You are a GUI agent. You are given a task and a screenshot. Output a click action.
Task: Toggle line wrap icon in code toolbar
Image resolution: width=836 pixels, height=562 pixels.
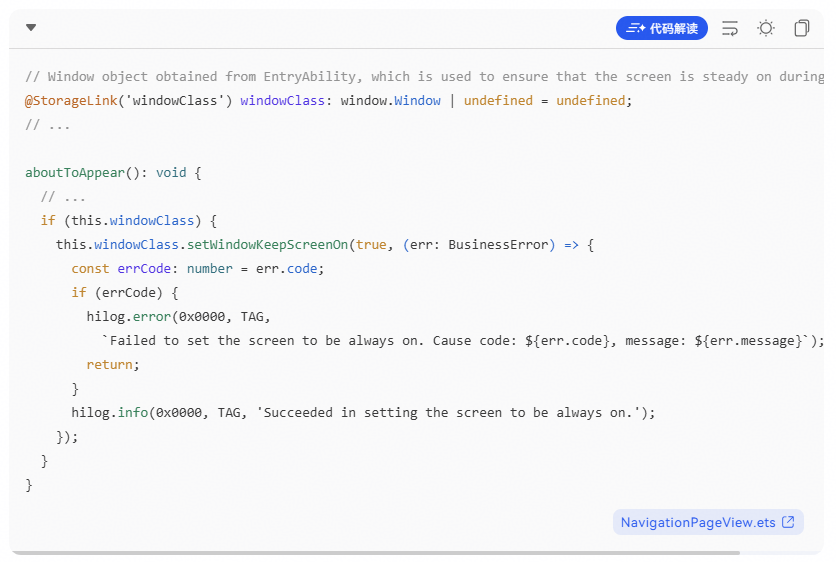[730, 28]
